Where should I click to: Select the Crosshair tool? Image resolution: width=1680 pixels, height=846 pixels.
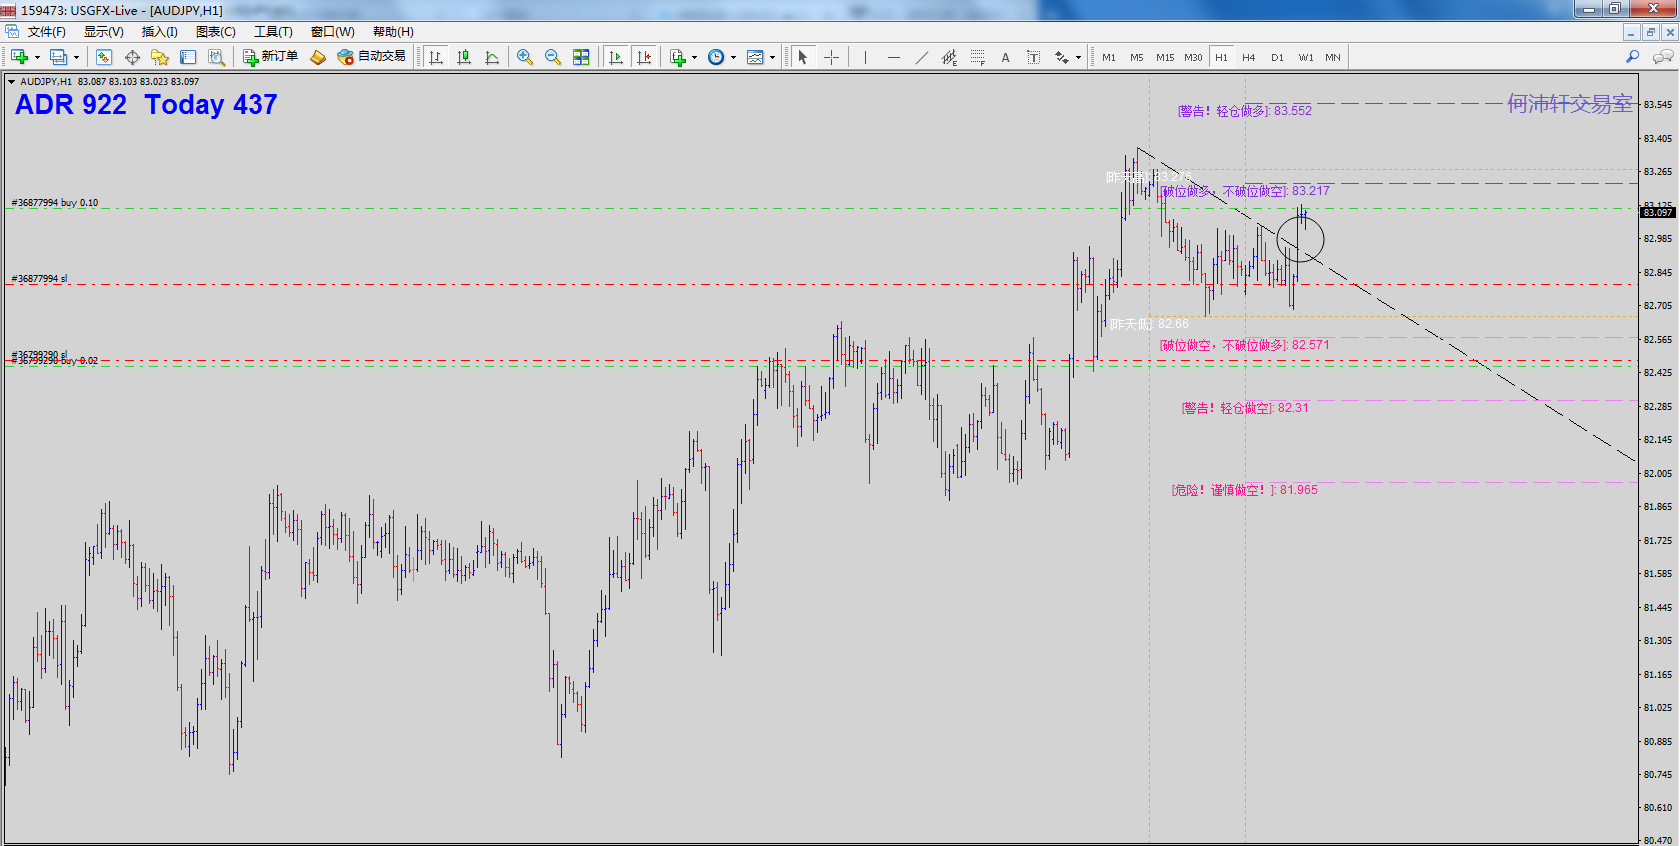pyautogui.click(x=831, y=57)
